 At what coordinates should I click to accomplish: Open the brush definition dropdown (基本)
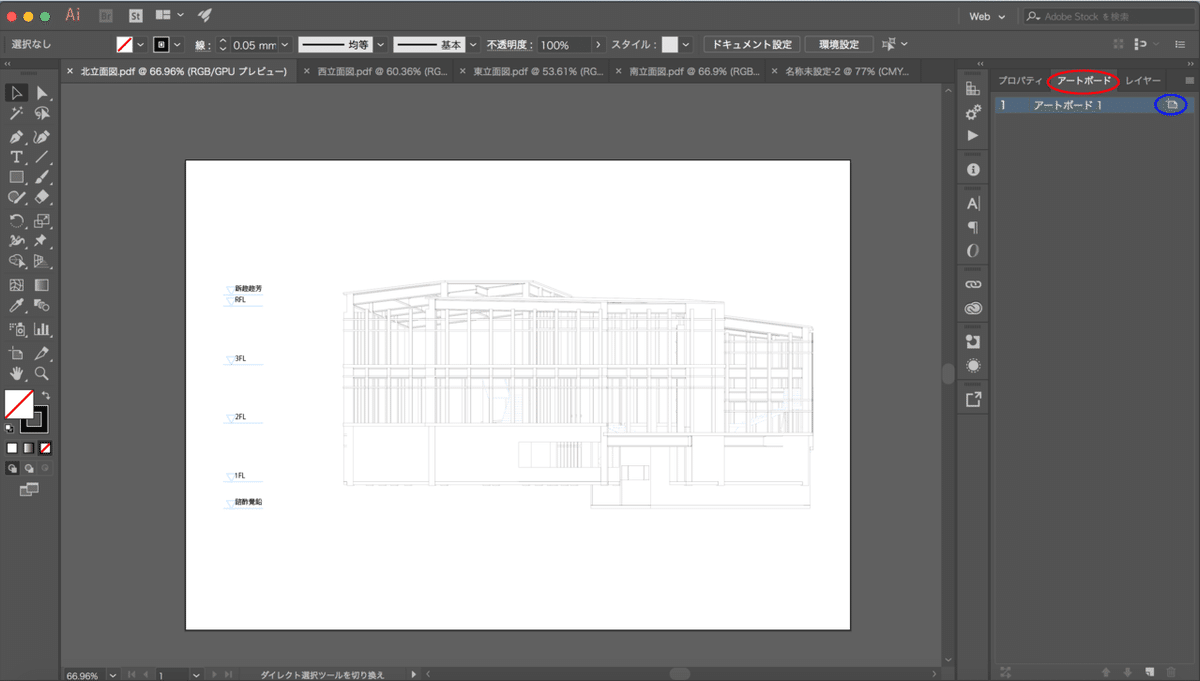(472, 45)
